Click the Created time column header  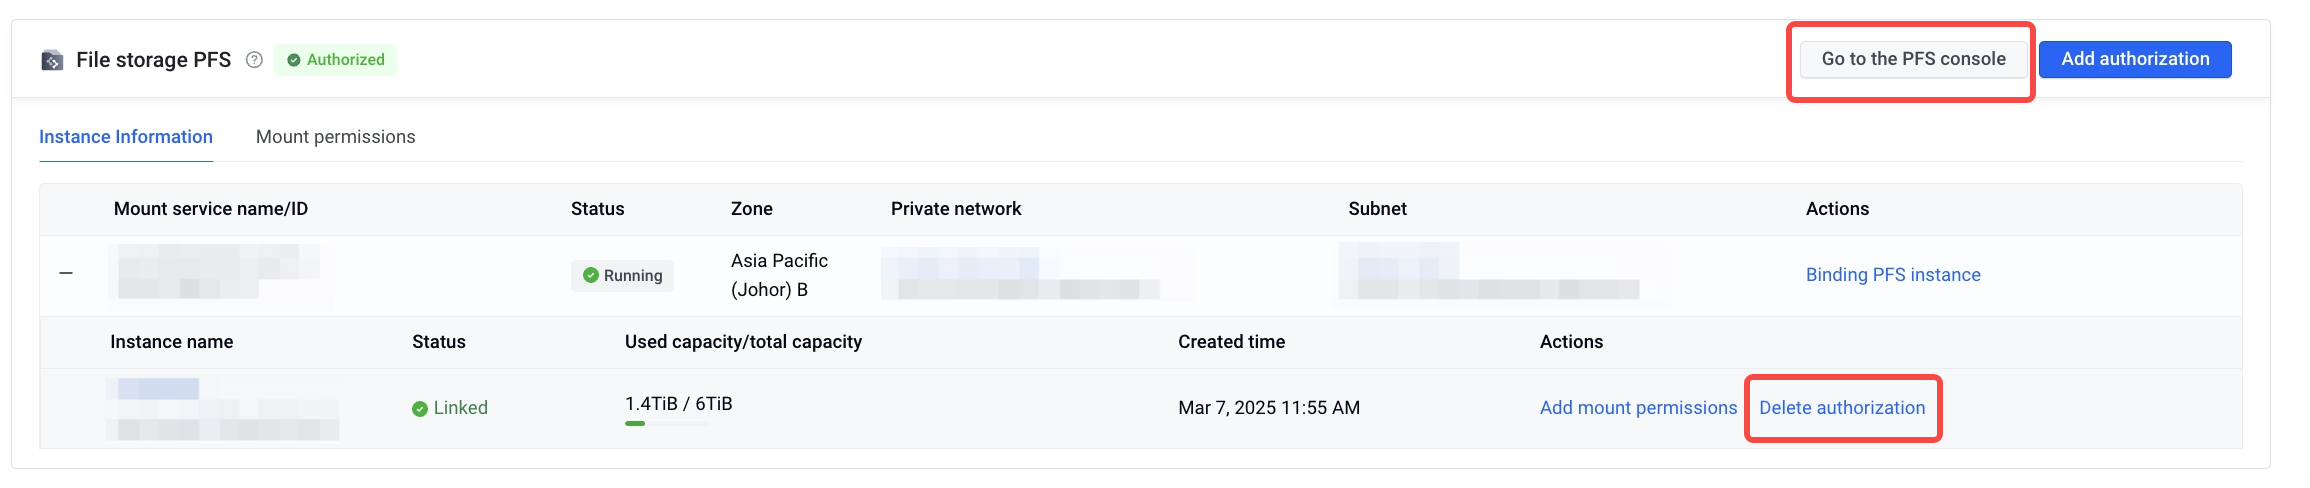tap(1231, 342)
